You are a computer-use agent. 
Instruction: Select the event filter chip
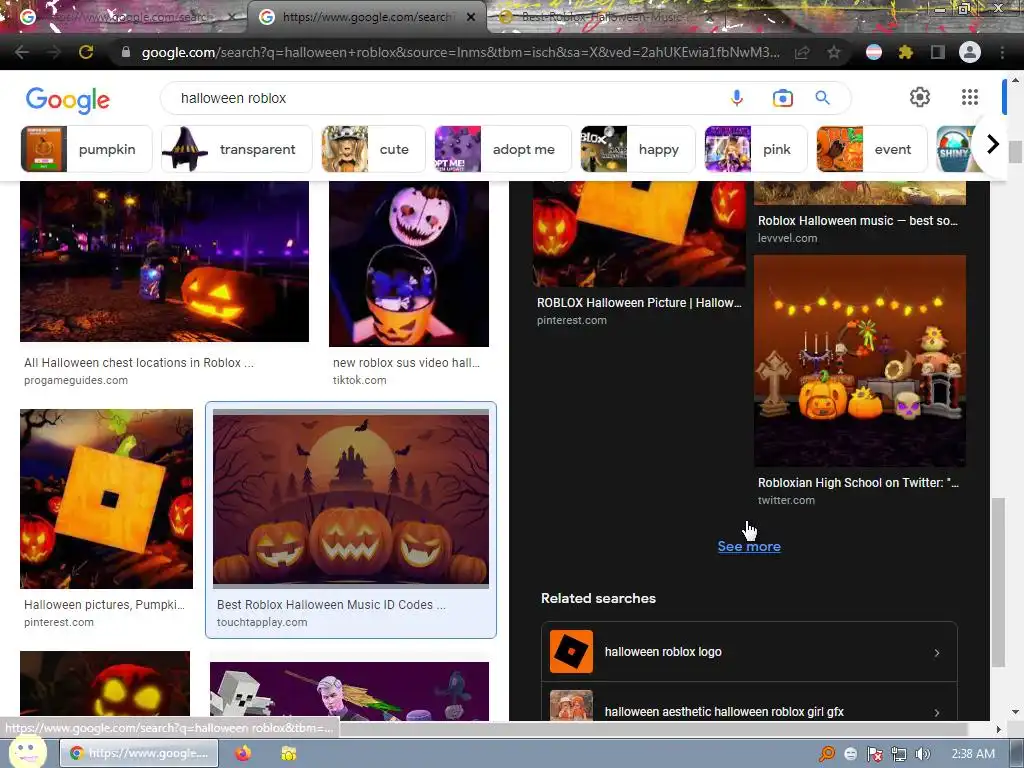tap(871, 149)
